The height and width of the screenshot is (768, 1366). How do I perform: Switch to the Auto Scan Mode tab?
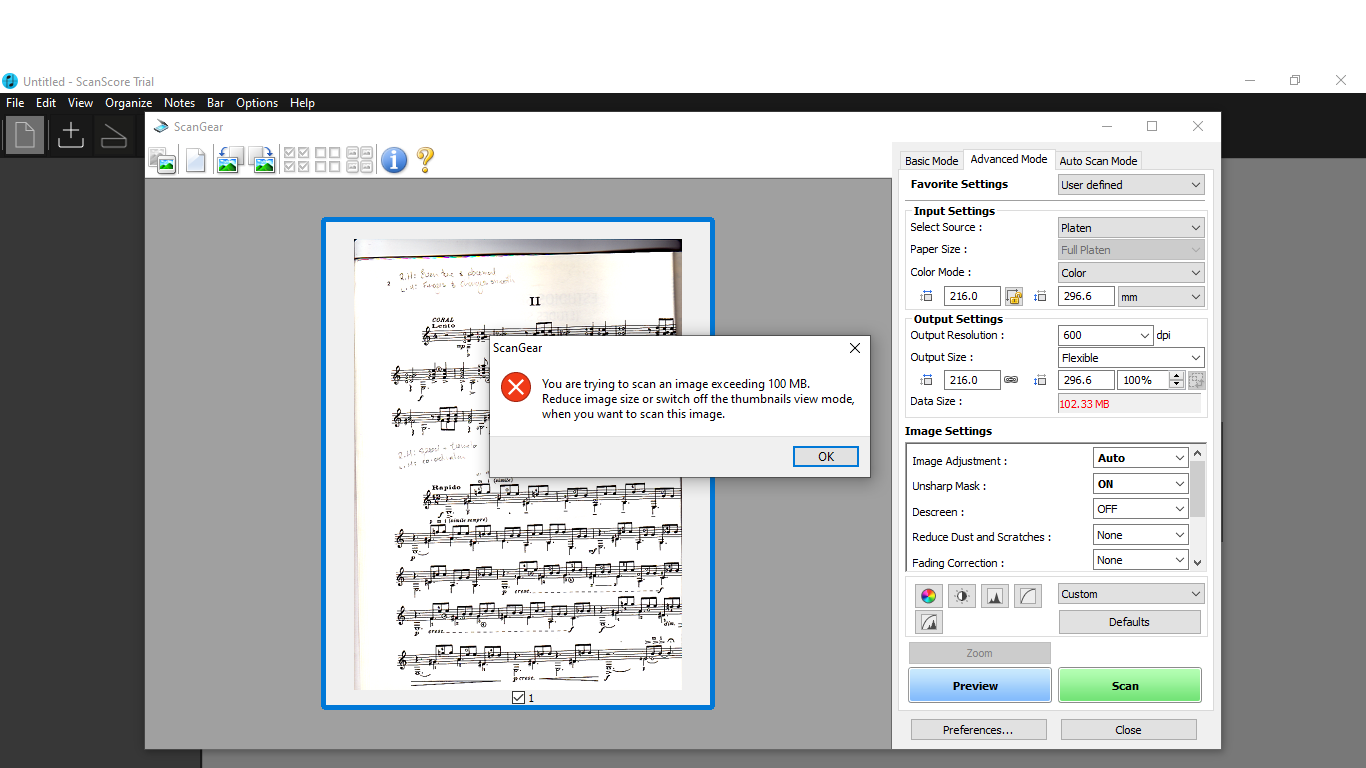(1098, 161)
